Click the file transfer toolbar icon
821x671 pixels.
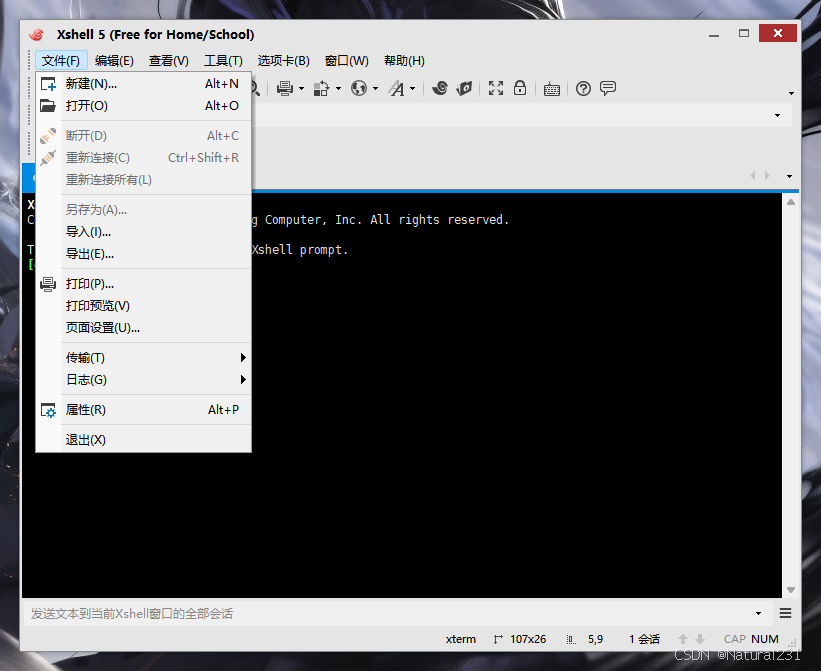pos(321,88)
